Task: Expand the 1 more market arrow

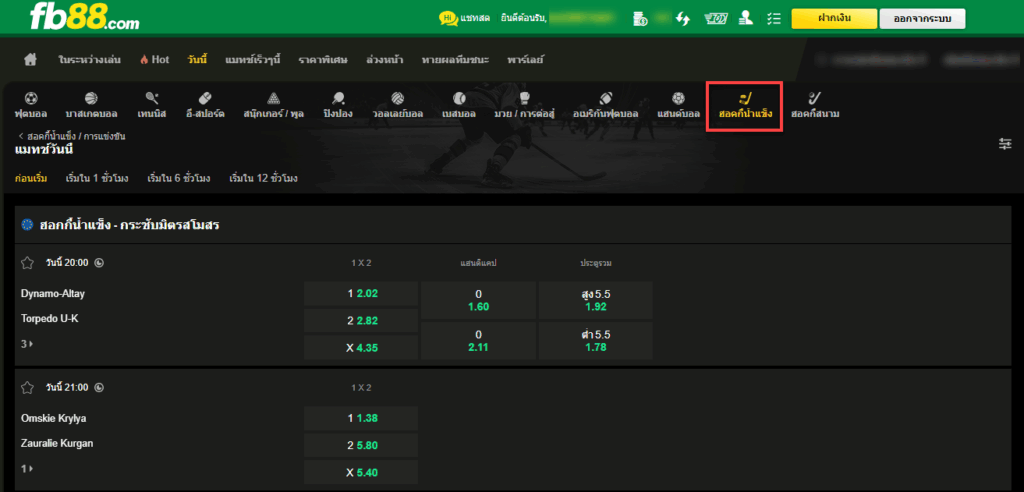Action: tap(27, 468)
